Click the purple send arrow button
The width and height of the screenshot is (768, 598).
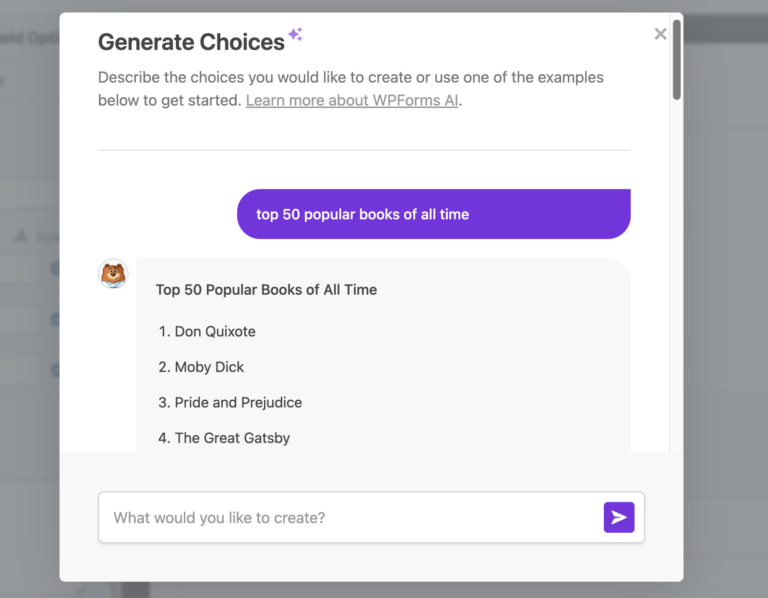coord(619,517)
